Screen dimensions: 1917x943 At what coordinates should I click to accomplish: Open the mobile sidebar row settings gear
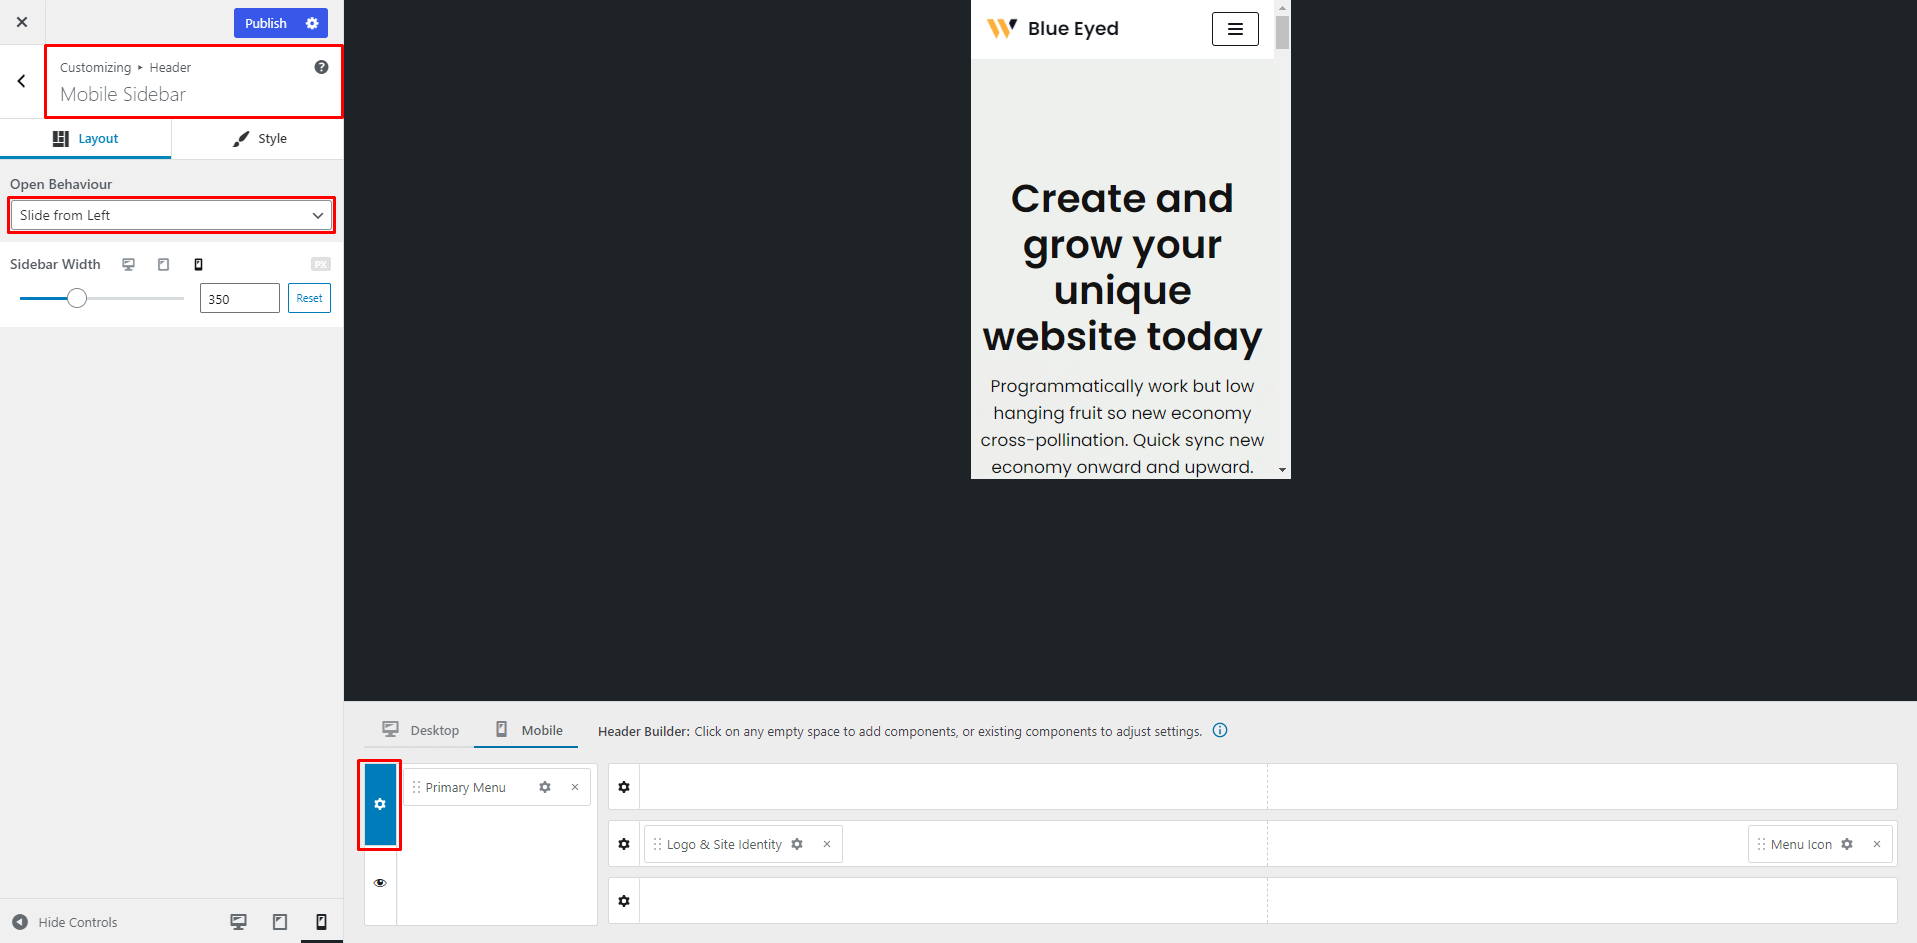[380, 804]
